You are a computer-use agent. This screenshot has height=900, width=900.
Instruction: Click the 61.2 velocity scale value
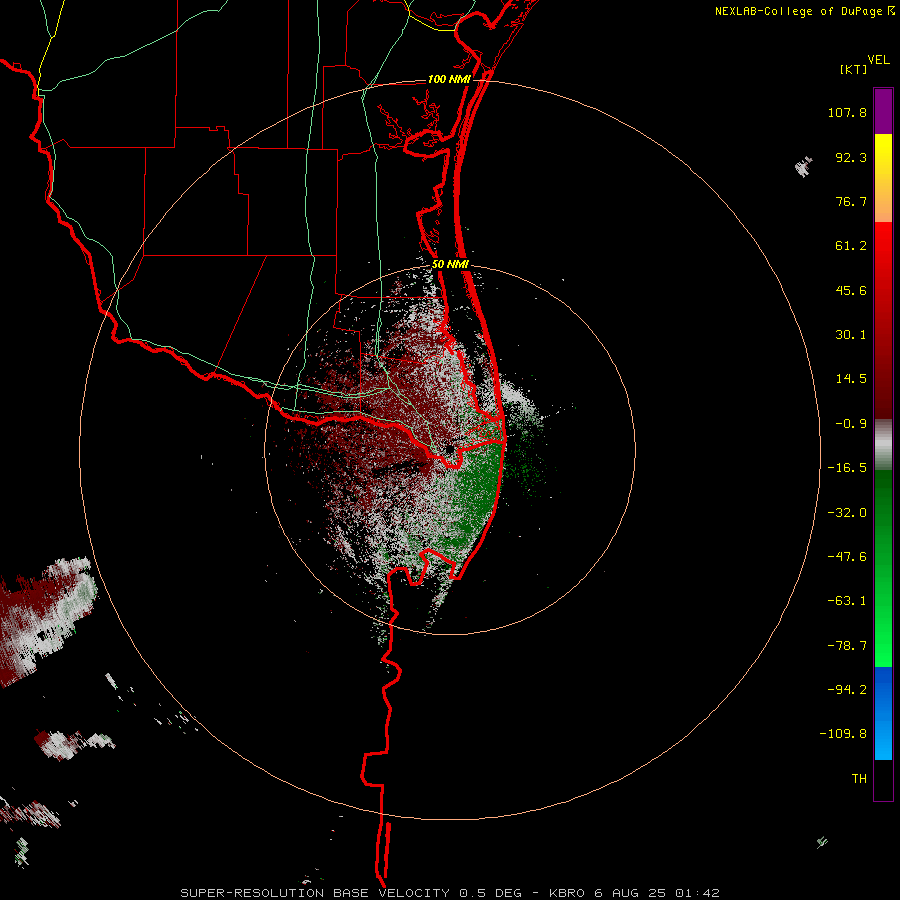[x=851, y=246]
